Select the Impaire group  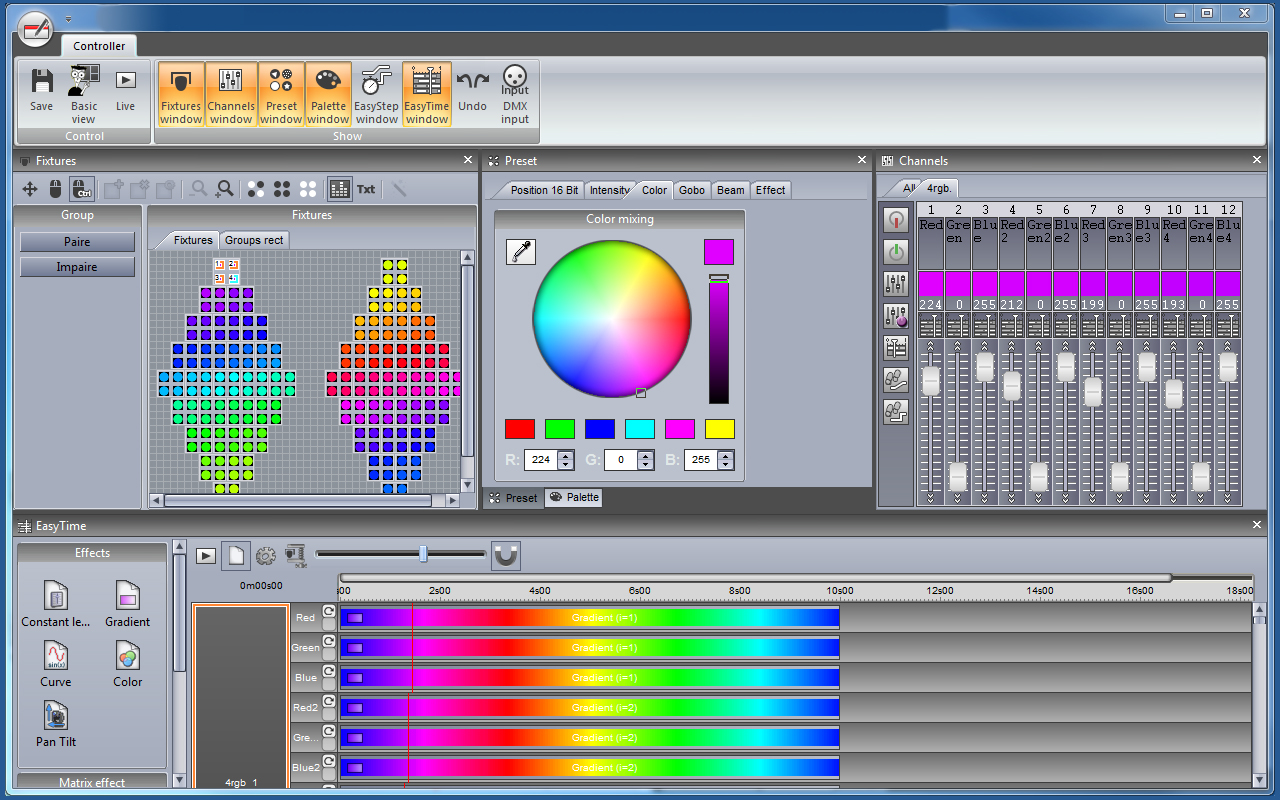(76, 266)
